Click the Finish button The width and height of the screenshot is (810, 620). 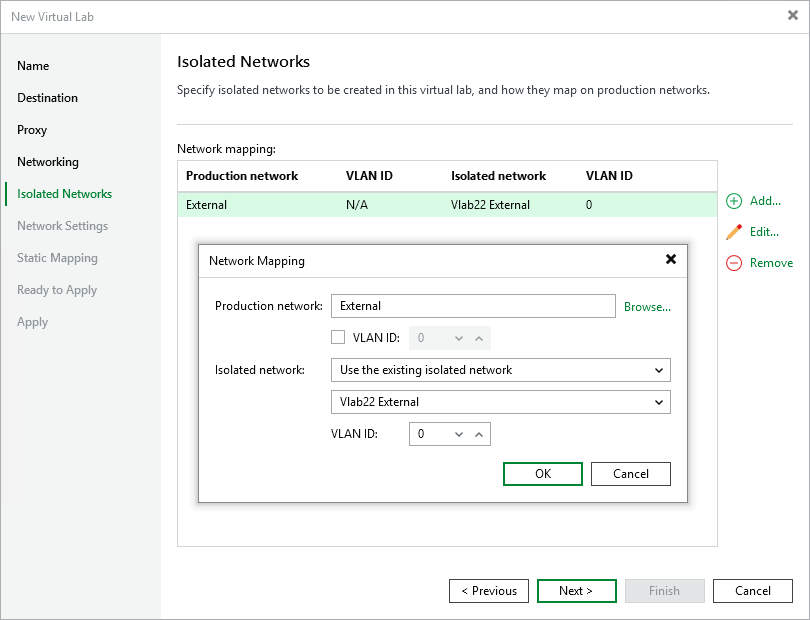point(664,591)
